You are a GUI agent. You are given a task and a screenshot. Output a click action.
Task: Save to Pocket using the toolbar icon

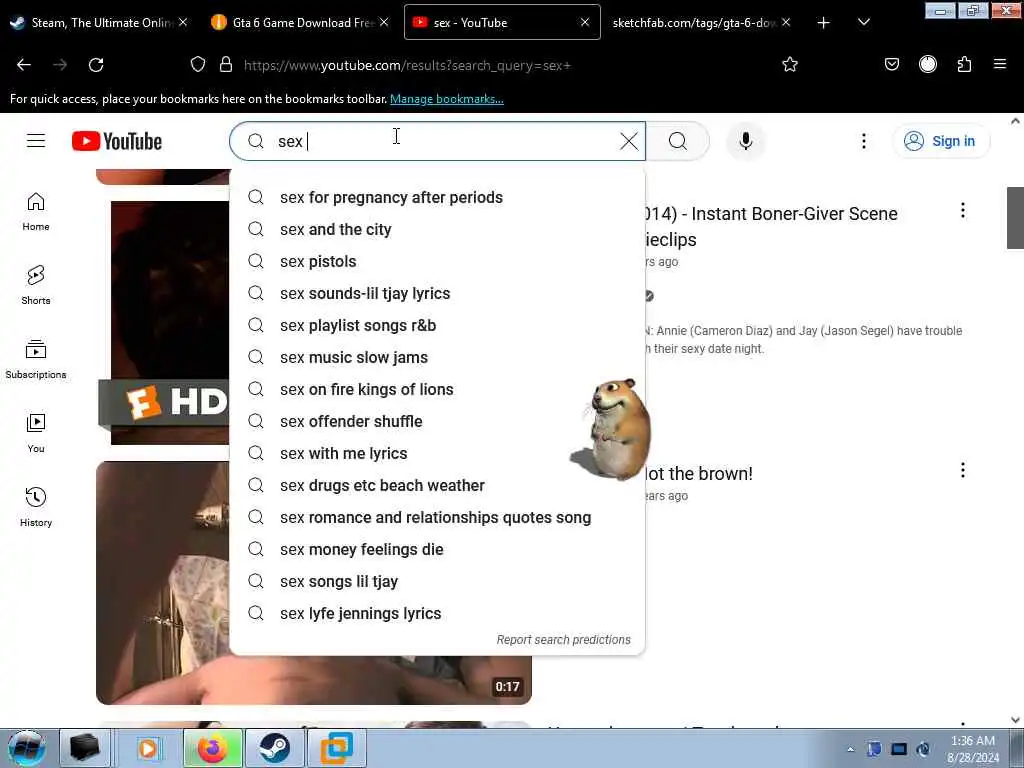[x=891, y=65]
